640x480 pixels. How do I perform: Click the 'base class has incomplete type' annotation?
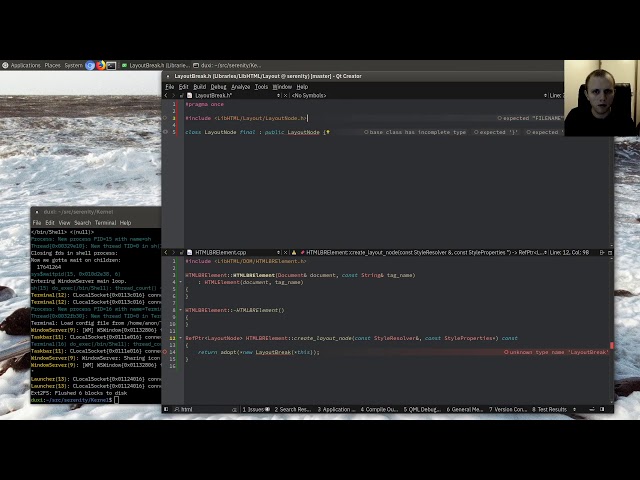415,132
